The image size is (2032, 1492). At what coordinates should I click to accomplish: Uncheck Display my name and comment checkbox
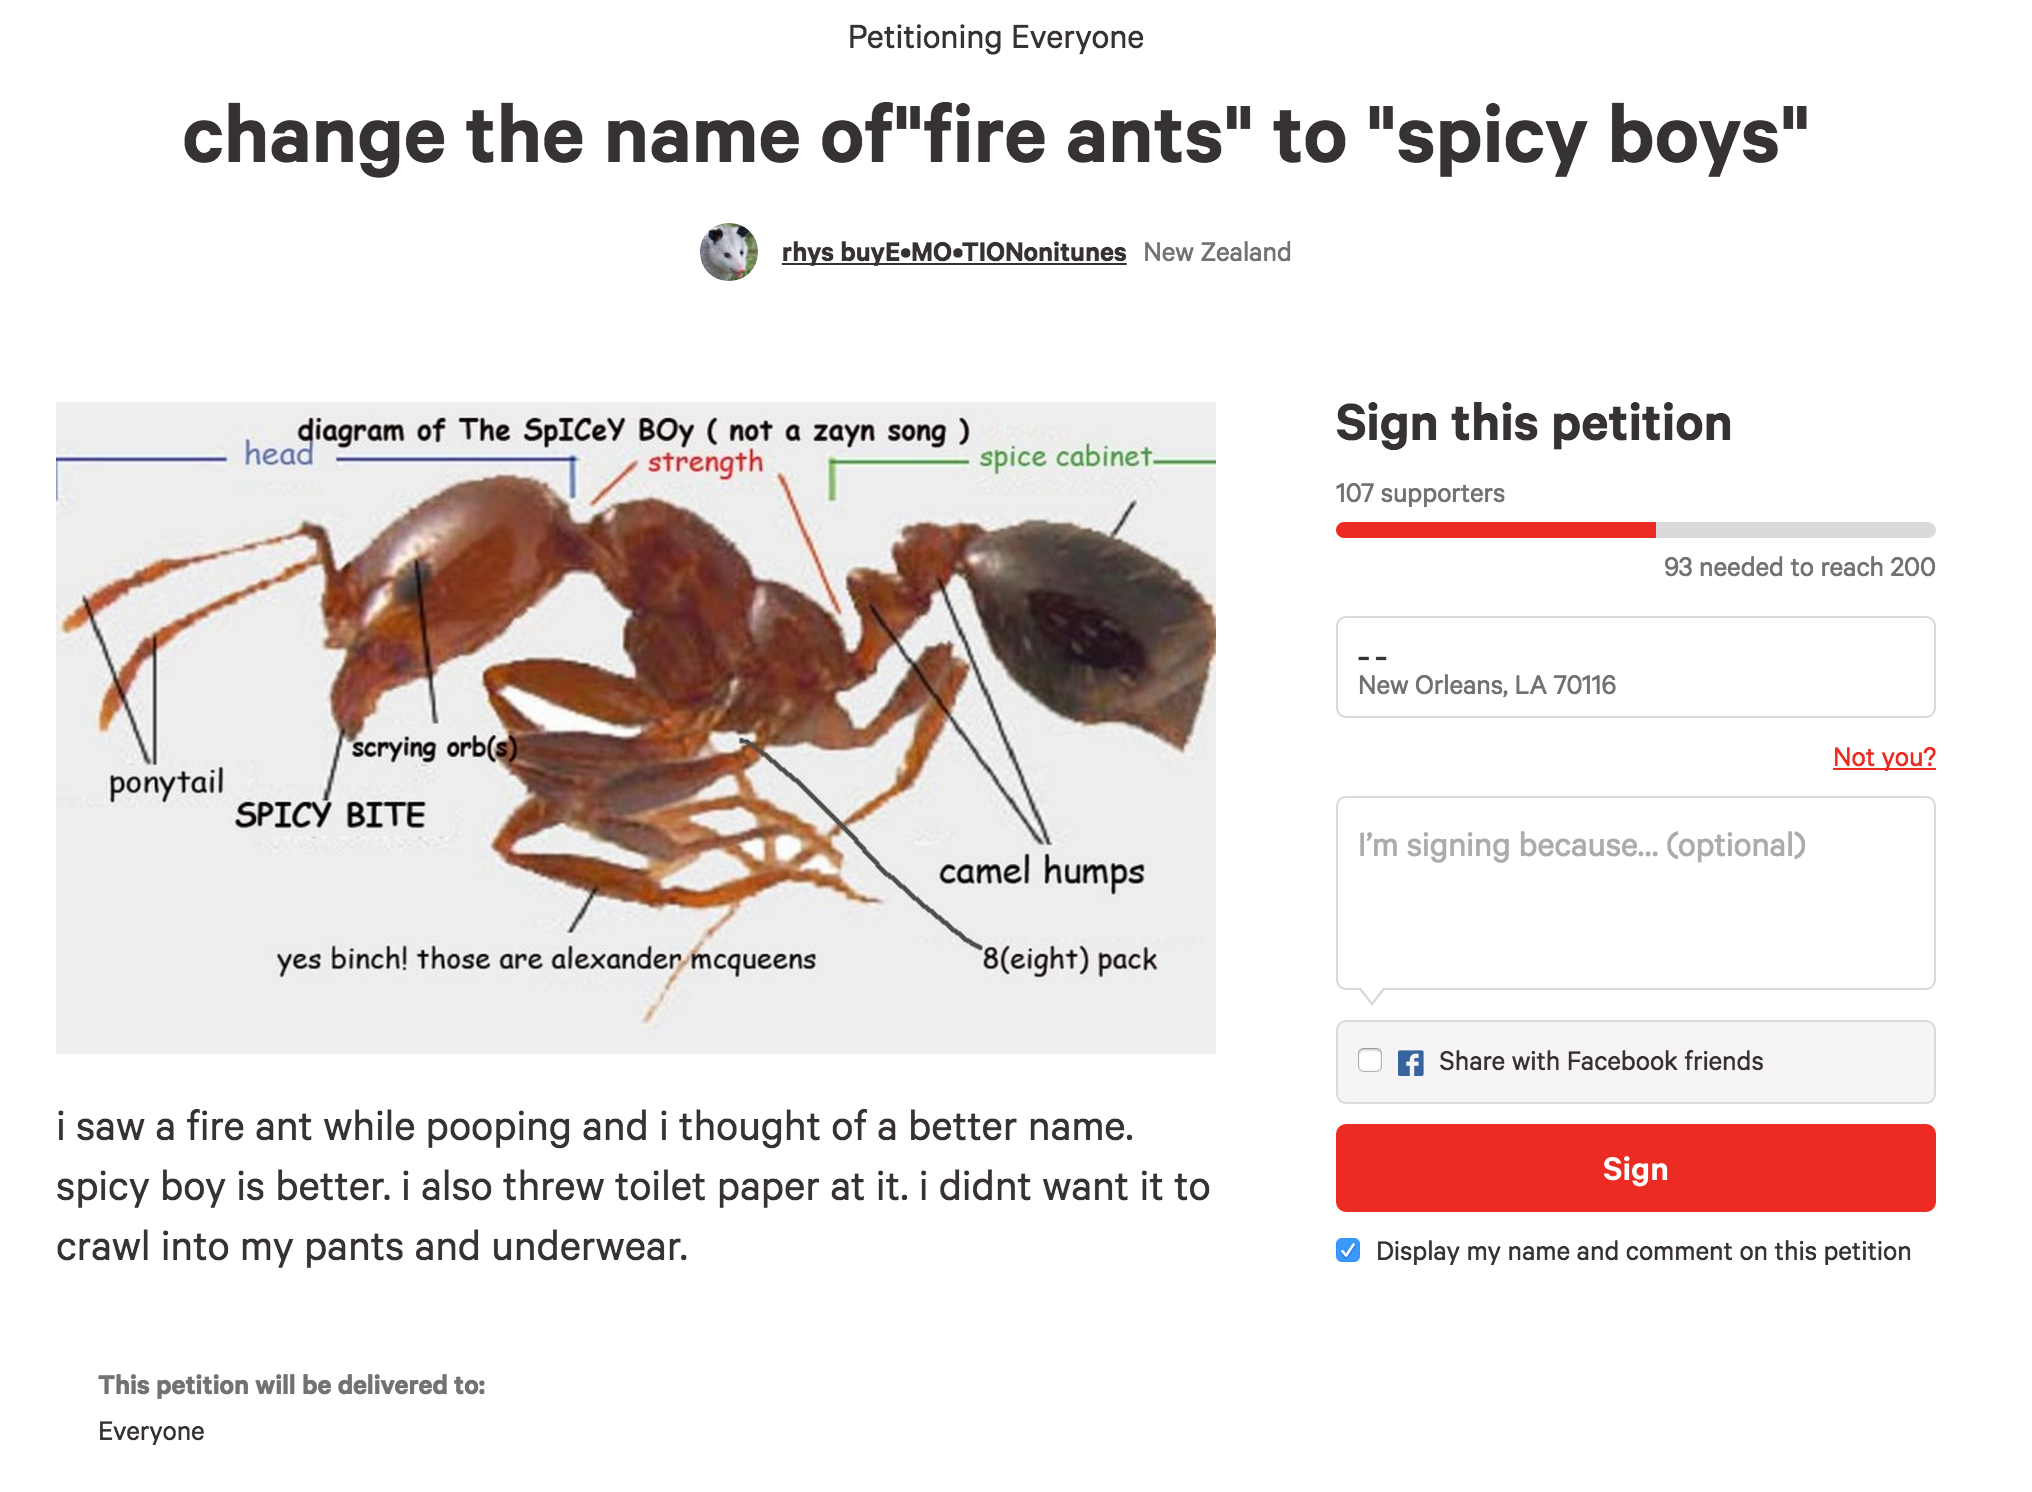[1348, 1250]
